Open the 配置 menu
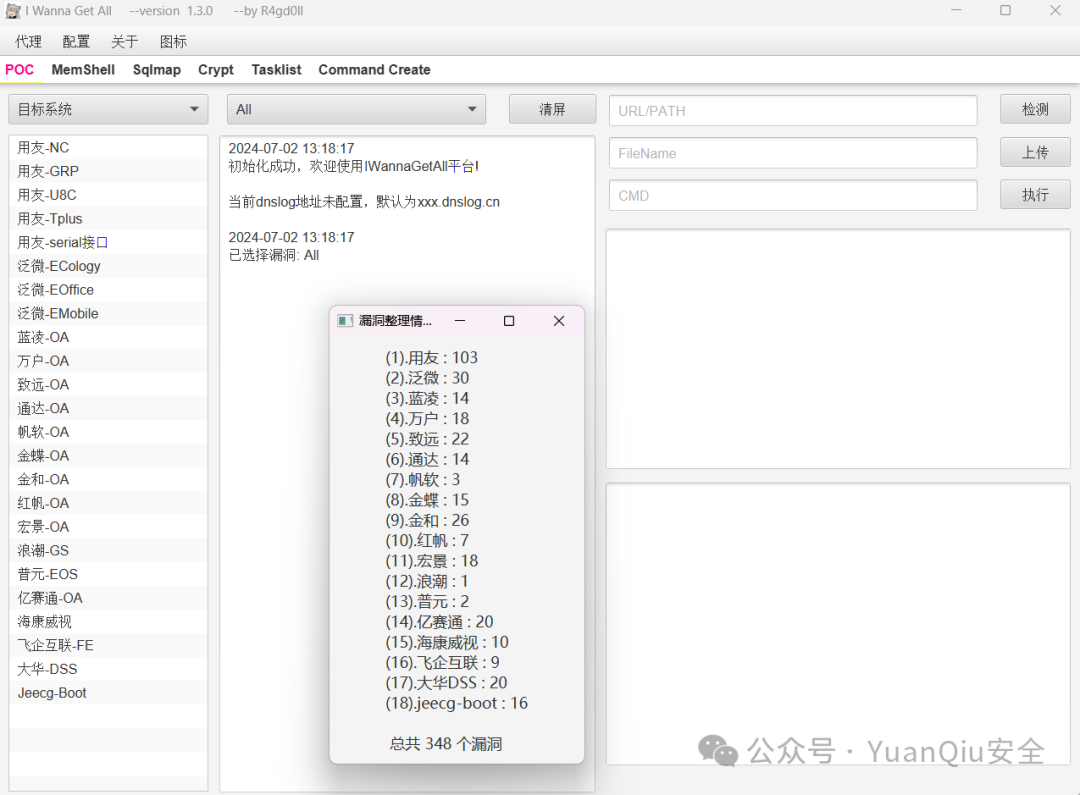This screenshot has width=1080, height=795. point(76,42)
